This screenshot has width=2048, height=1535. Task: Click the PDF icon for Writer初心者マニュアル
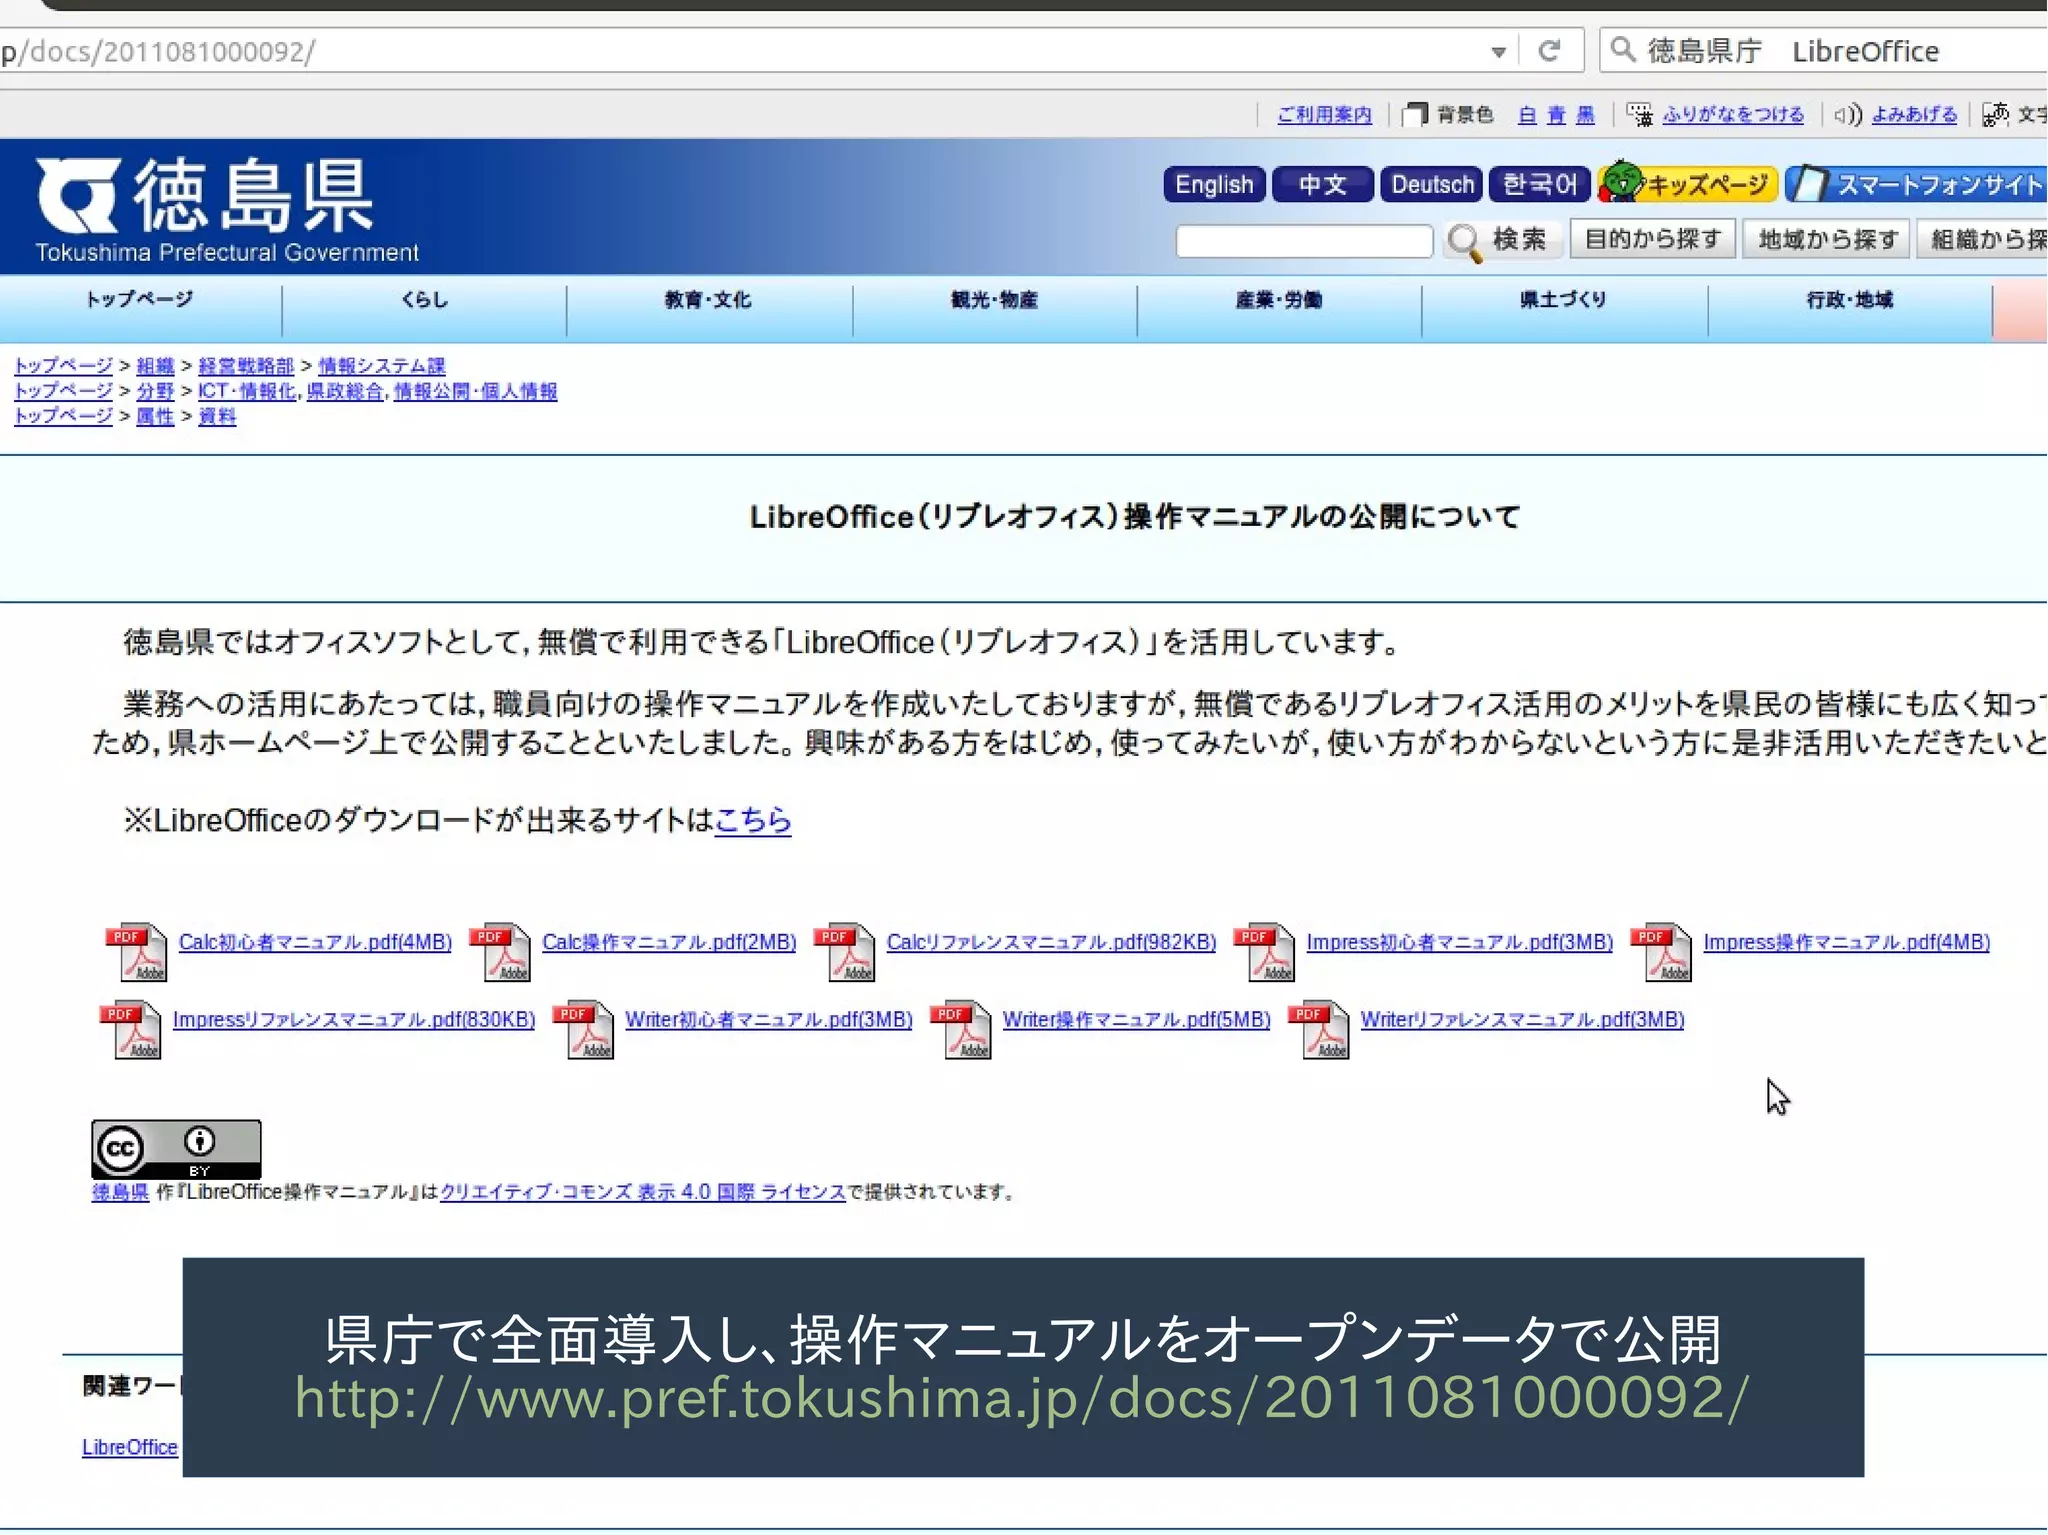click(584, 1029)
